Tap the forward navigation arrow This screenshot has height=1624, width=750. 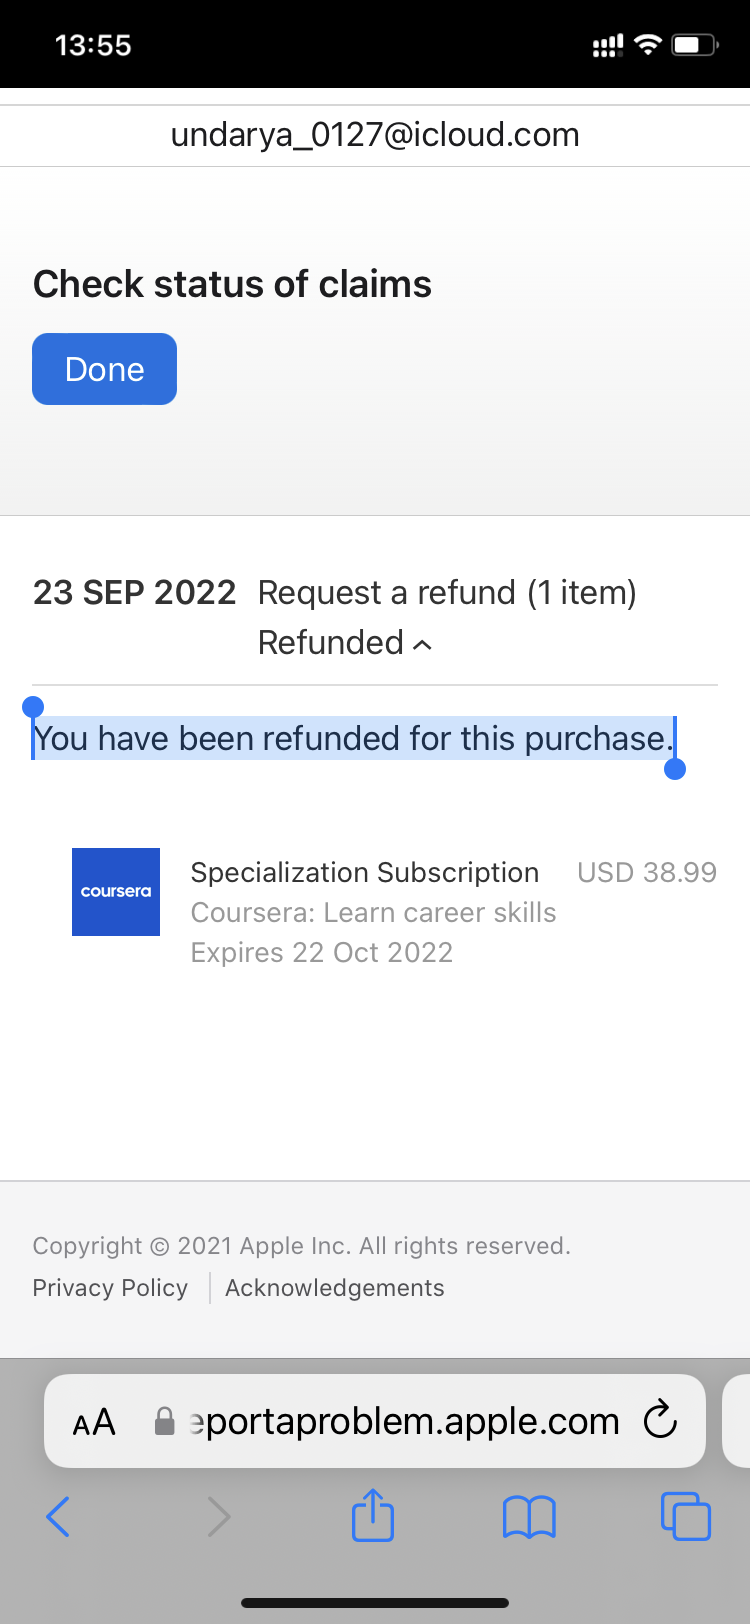coord(218,1517)
